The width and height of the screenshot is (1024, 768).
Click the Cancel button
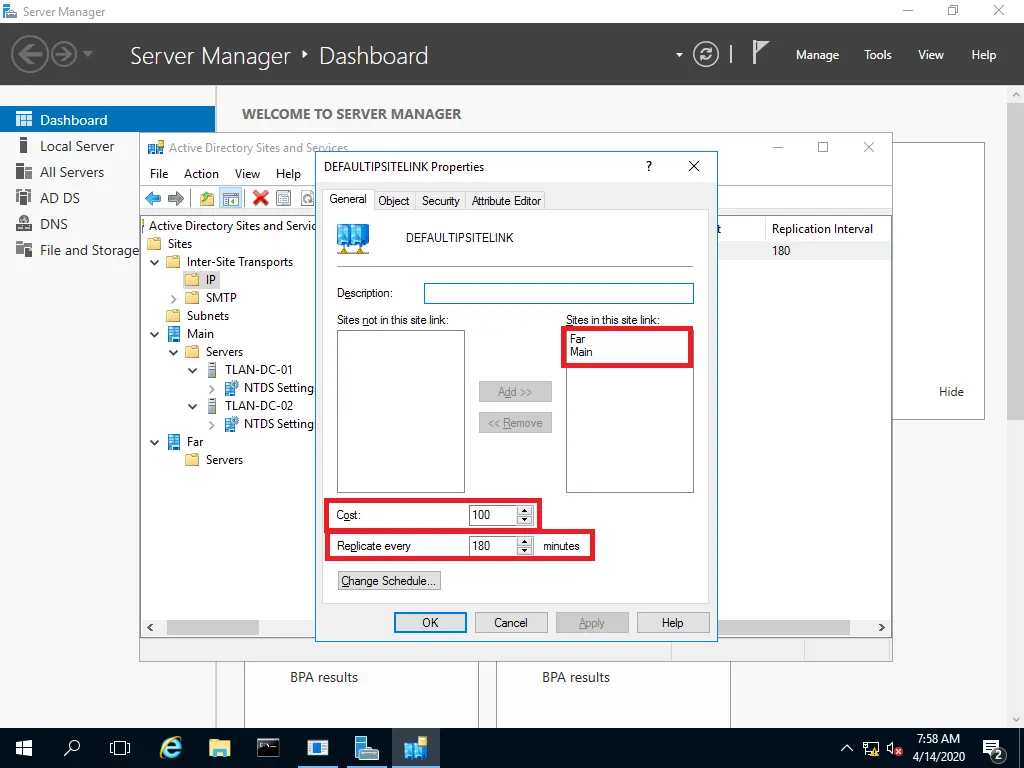pyautogui.click(x=511, y=622)
